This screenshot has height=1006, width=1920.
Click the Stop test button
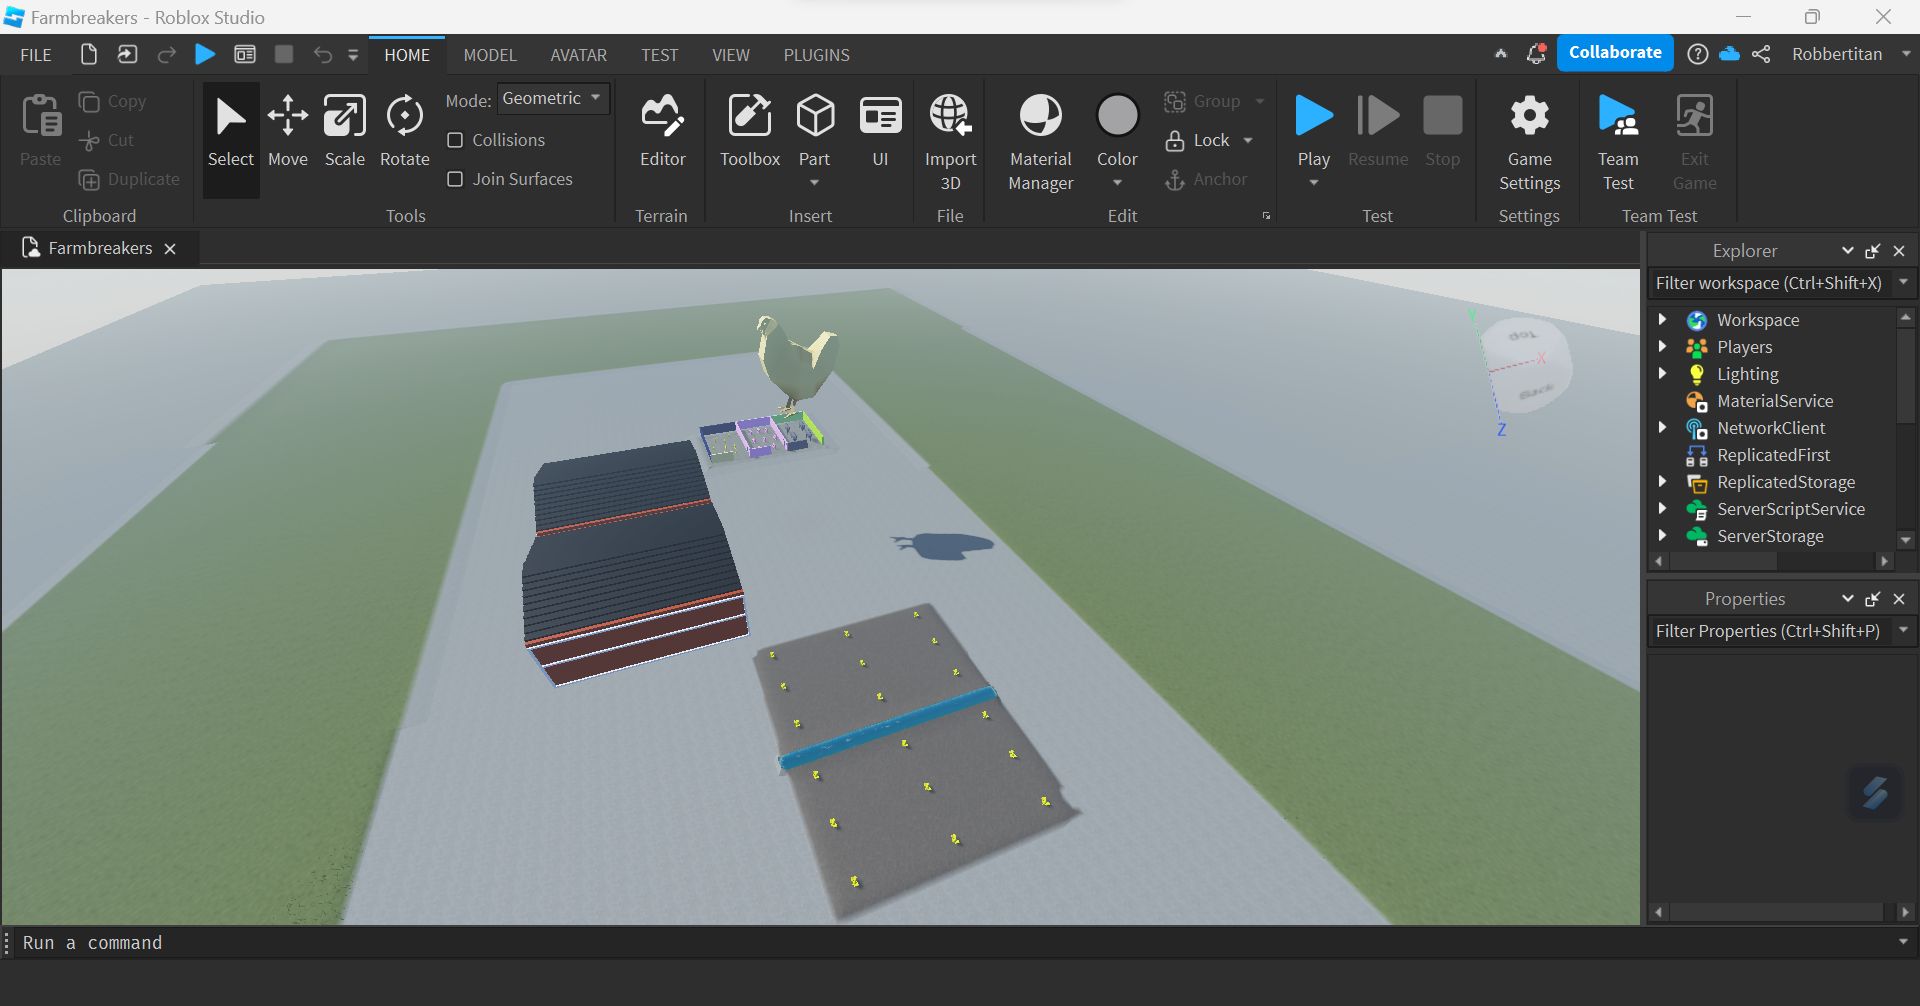pyautogui.click(x=1442, y=133)
